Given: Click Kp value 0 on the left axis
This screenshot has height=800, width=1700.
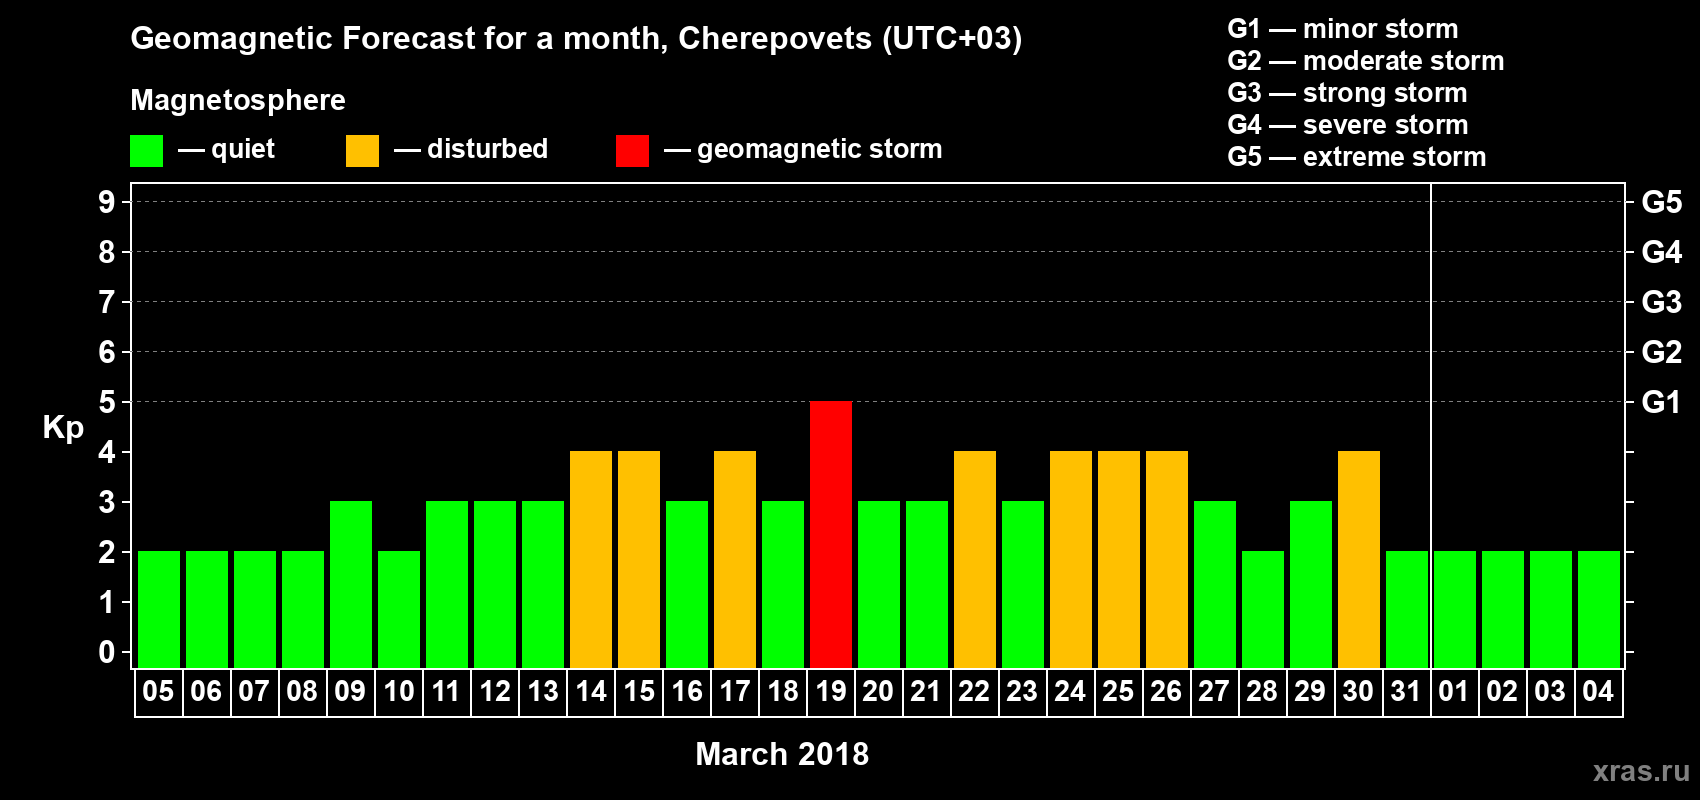Looking at the screenshot, I should coord(107,652).
